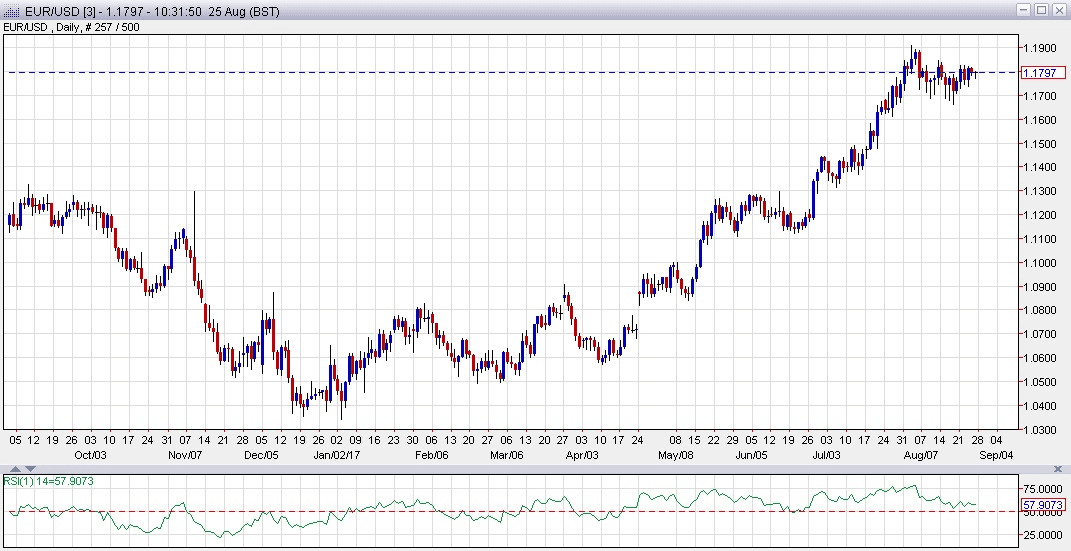
Task: Close the EUR/USD chart window
Action: [x=1058, y=10]
